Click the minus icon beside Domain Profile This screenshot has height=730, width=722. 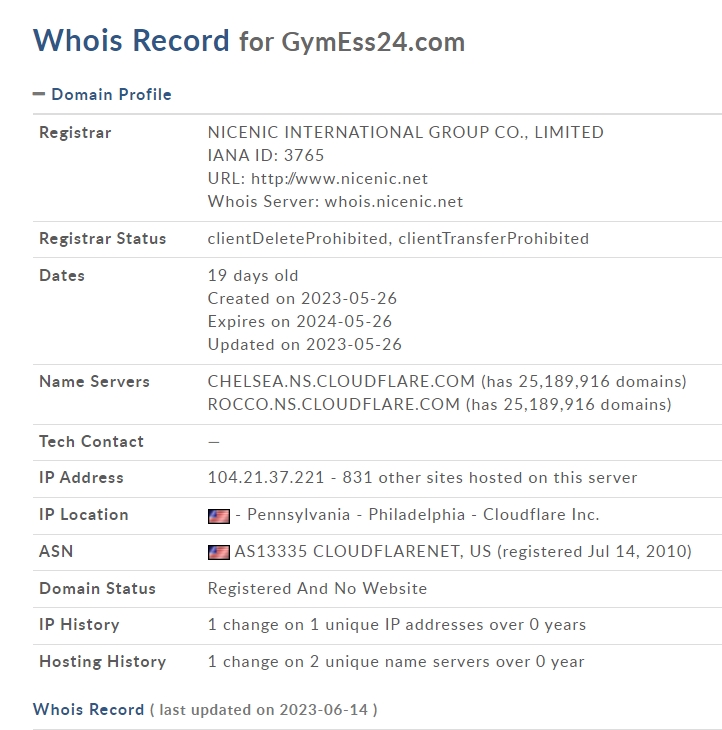pos(39,94)
